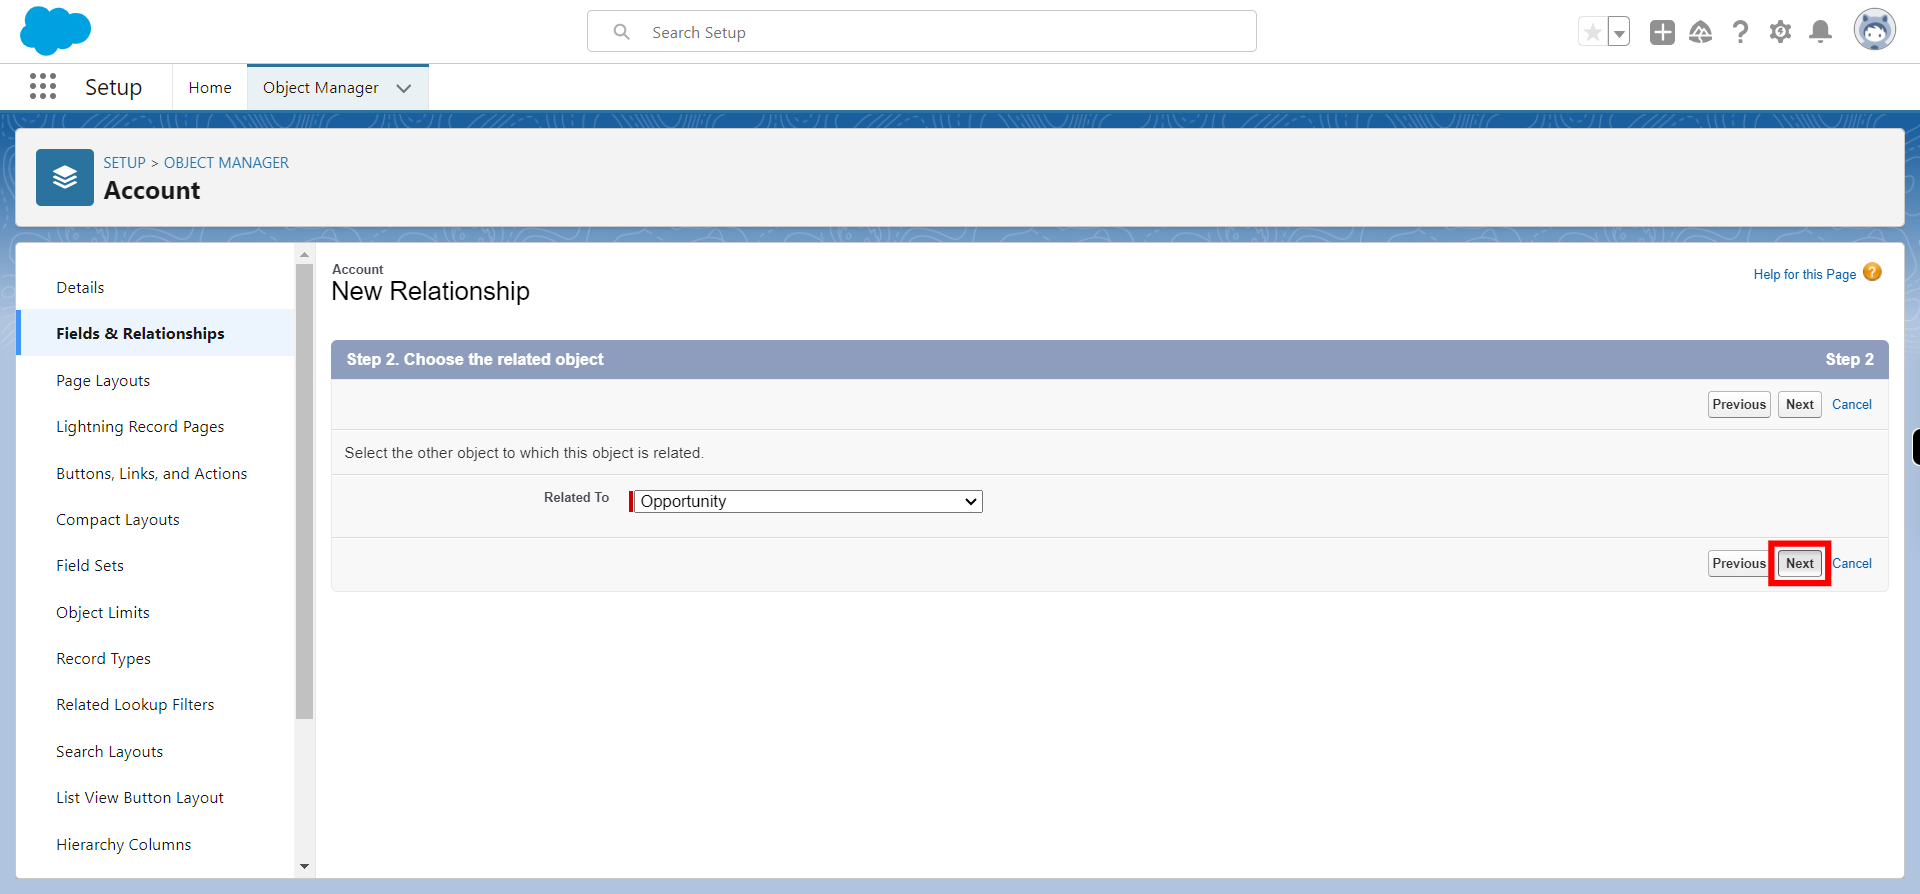Image resolution: width=1920 pixels, height=894 pixels.
Task: Open the setup gear icon
Action: [1781, 32]
